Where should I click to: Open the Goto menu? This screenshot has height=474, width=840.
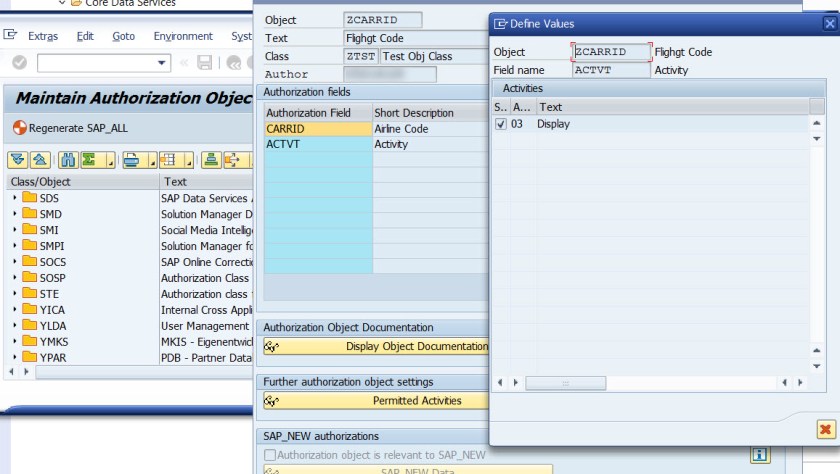[123, 36]
